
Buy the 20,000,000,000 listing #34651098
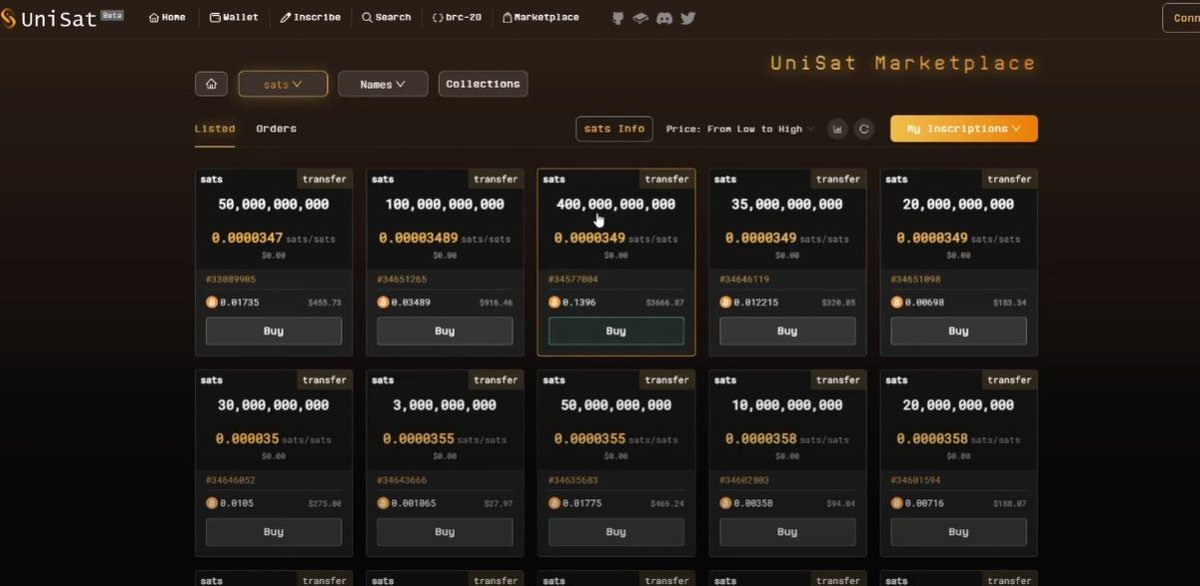pyautogui.click(x=959, y=331)
